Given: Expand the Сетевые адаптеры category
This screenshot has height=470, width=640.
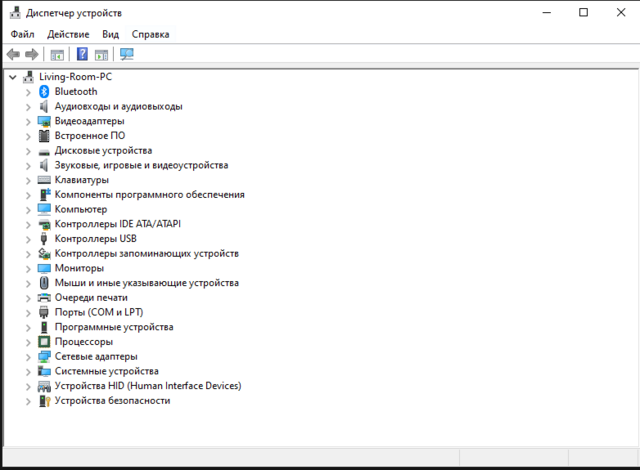Looking at the screenshot, I should [28, 357].
